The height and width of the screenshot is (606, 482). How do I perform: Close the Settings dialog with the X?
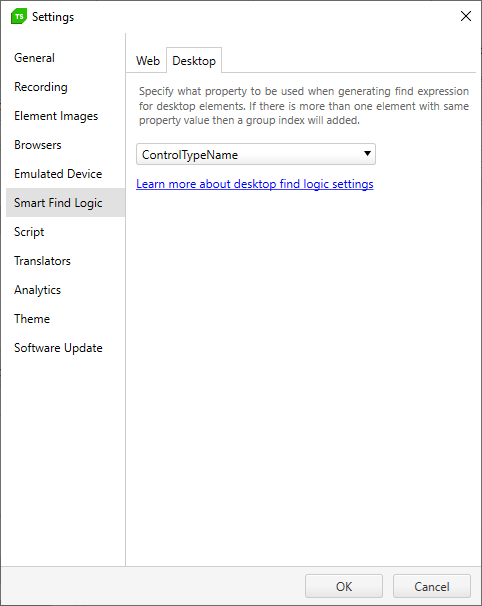click(466, 16)
